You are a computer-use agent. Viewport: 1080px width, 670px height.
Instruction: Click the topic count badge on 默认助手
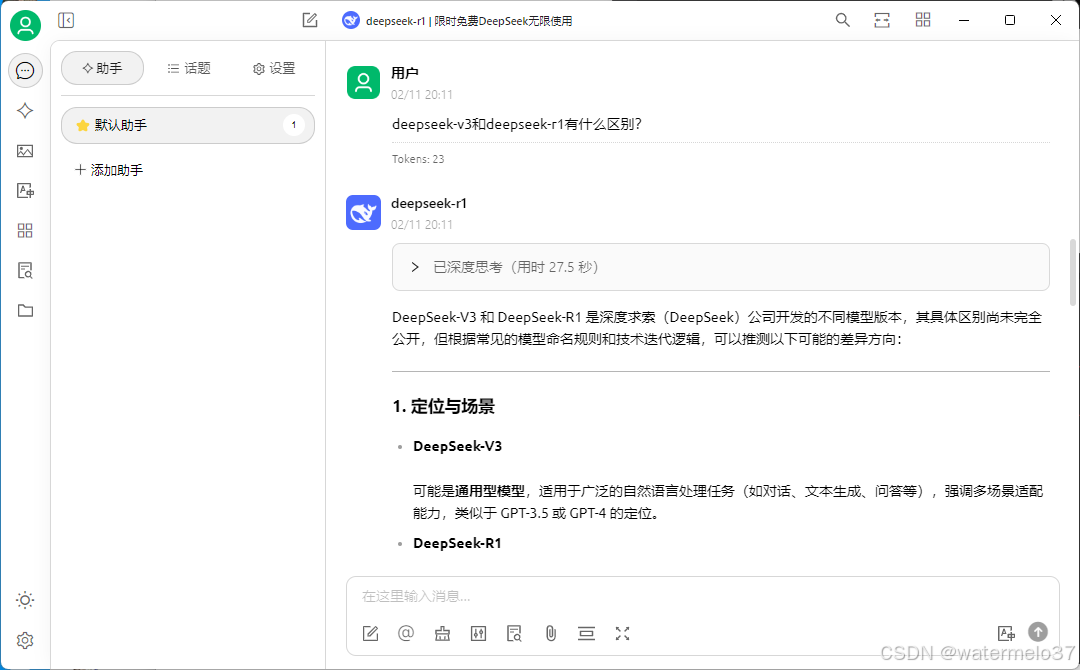click(294, 125)
